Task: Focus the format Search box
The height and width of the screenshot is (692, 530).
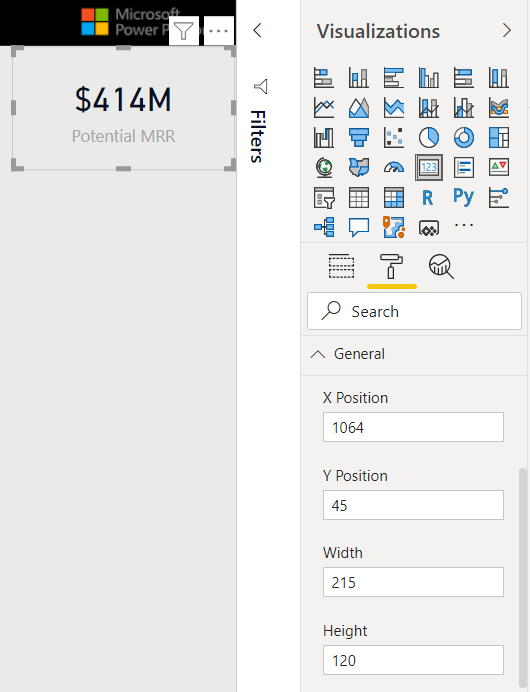Action: point(414,311)
